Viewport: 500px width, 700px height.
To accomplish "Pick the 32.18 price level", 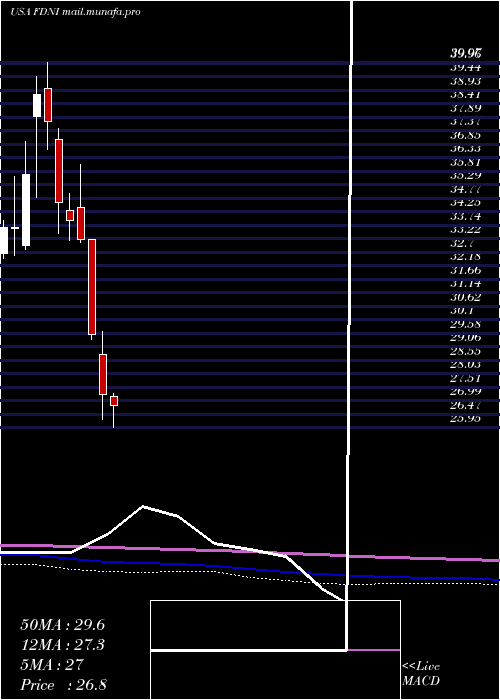I will [465, 257].
